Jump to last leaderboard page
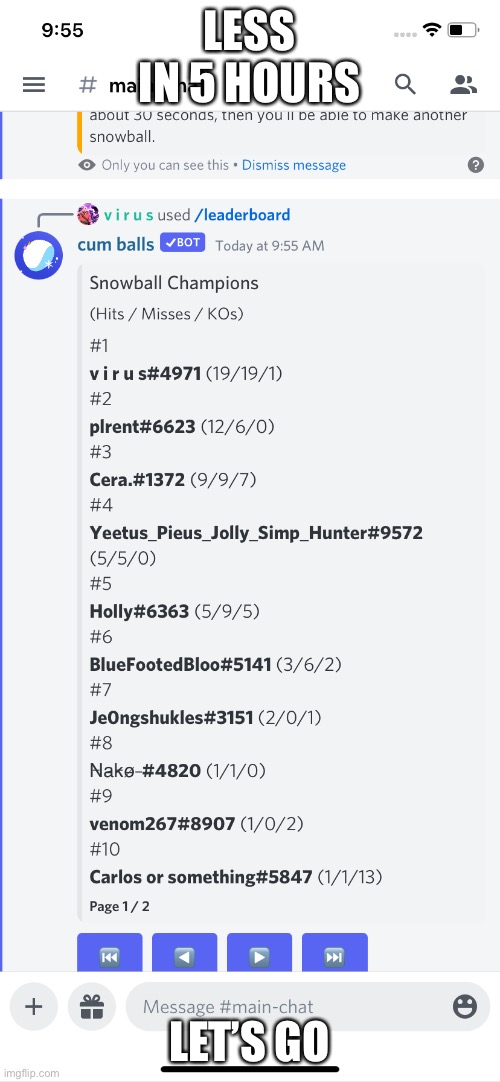 [x=334, y=954]
